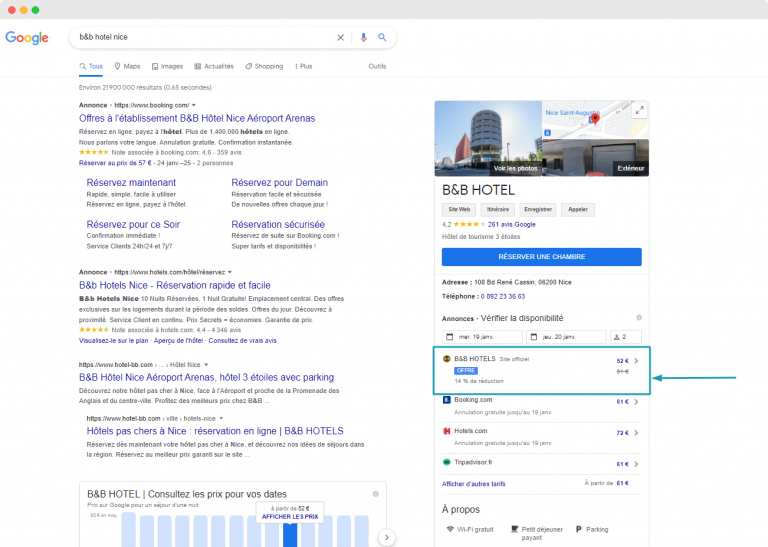Advance price chart with next arrow
Image resolution: width=768 pixels, height=547 pixels.
[387, 538]
